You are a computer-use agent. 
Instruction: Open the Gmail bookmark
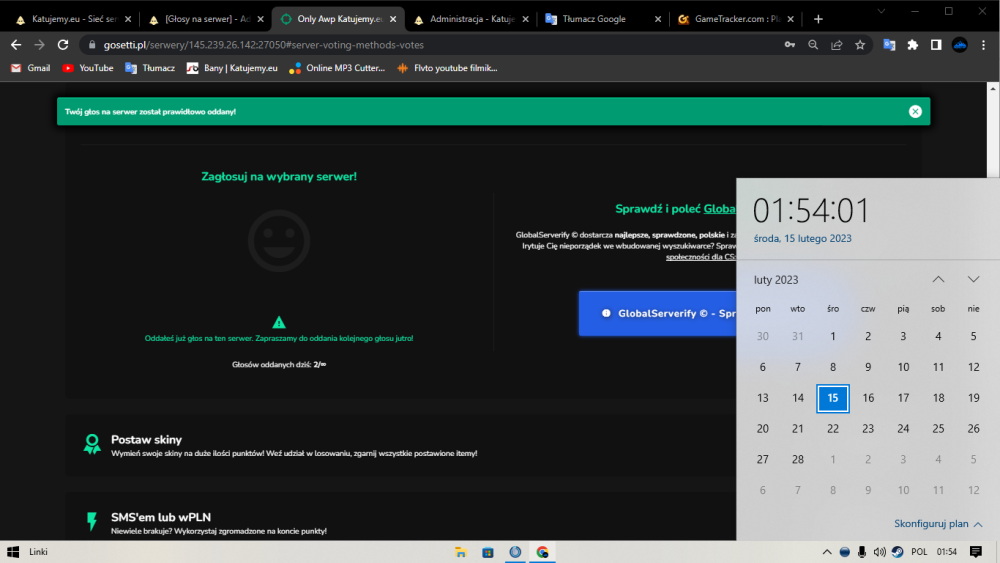(x=31, y=68)
